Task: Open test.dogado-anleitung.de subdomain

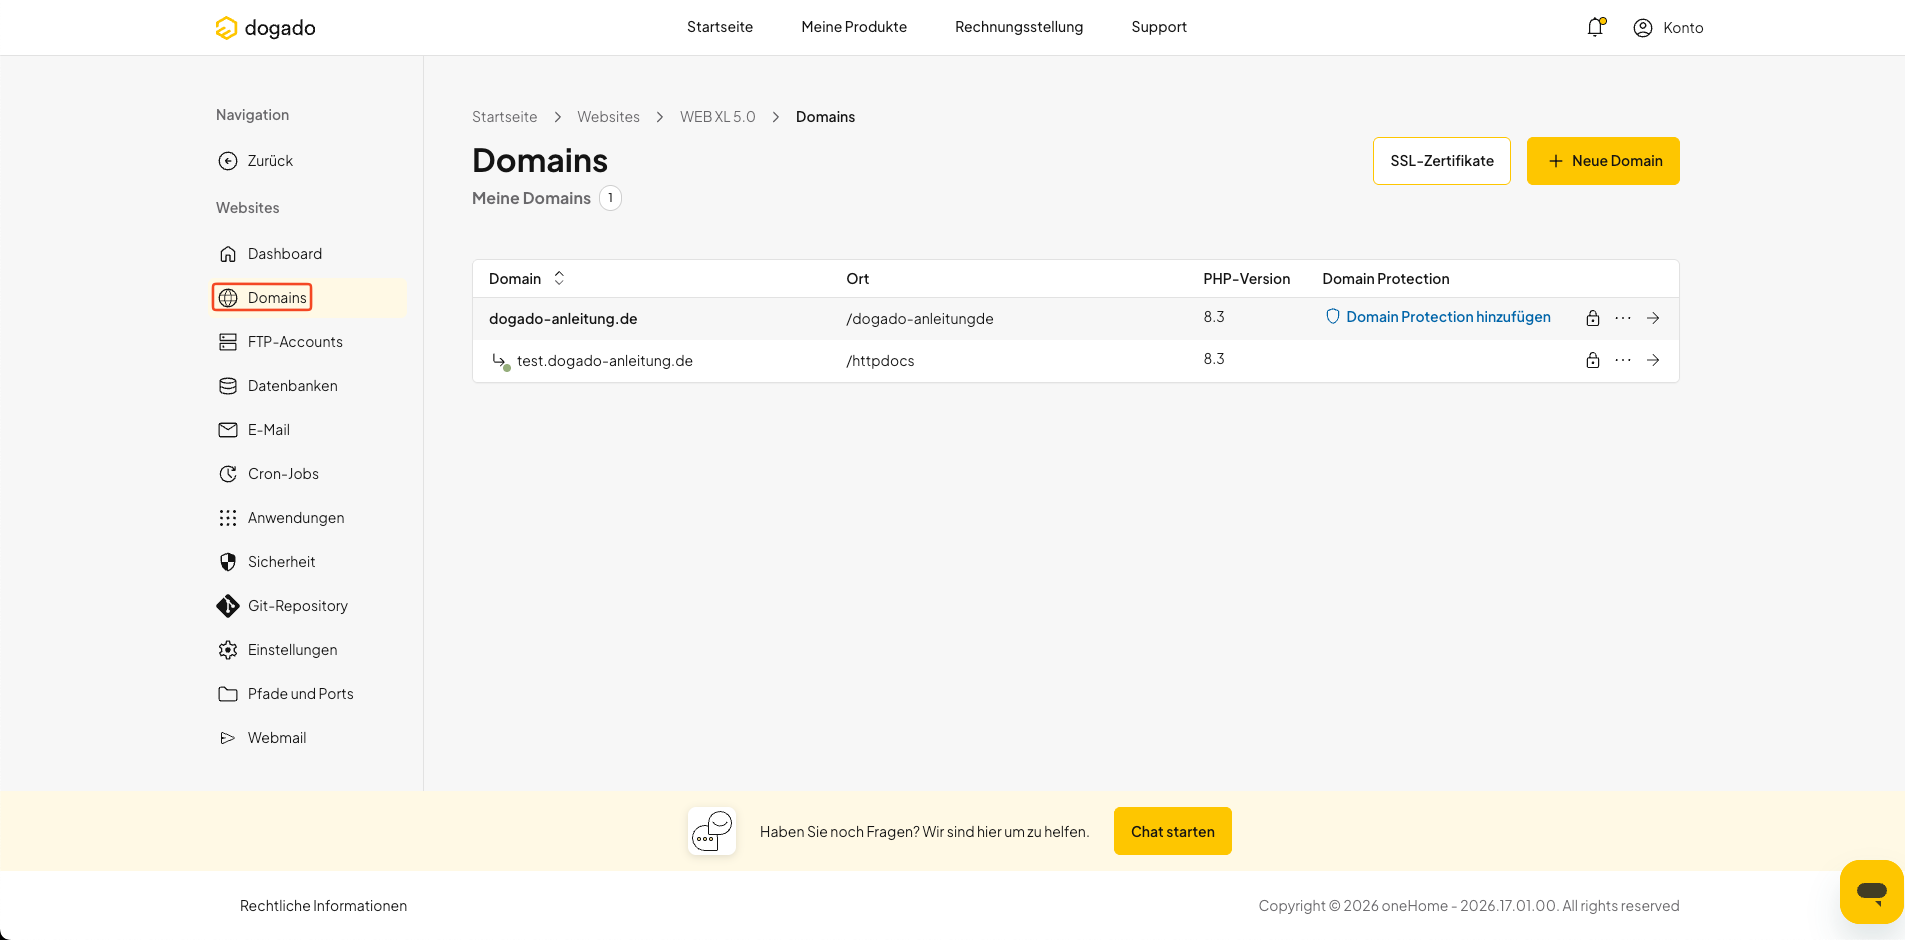Action: click(604, 361)
